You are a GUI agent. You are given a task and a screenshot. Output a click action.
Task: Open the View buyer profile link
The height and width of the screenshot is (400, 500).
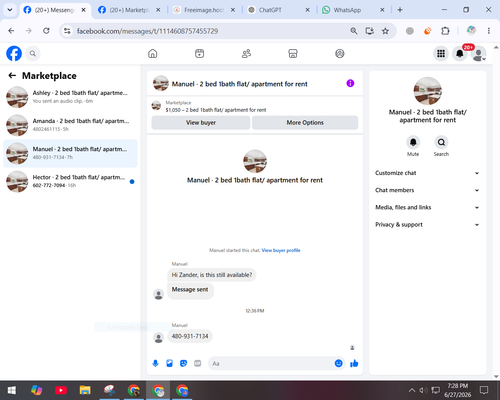tap(281, 250)
